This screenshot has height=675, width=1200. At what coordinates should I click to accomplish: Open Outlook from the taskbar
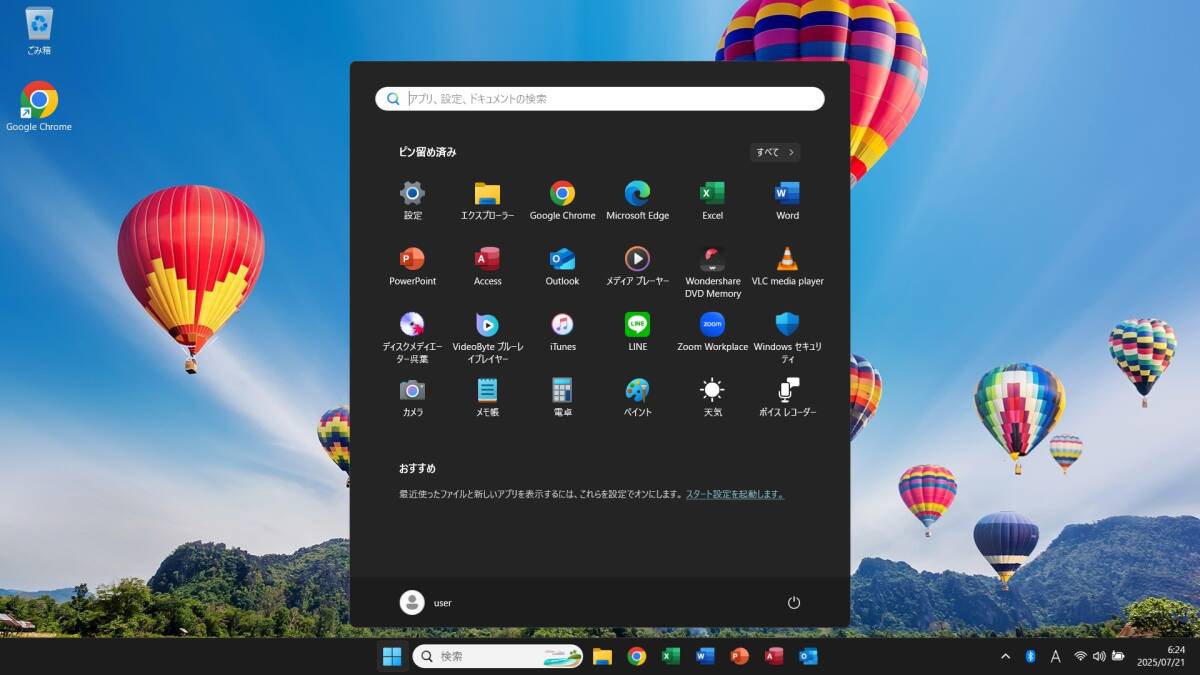click(x=808, y=656)
